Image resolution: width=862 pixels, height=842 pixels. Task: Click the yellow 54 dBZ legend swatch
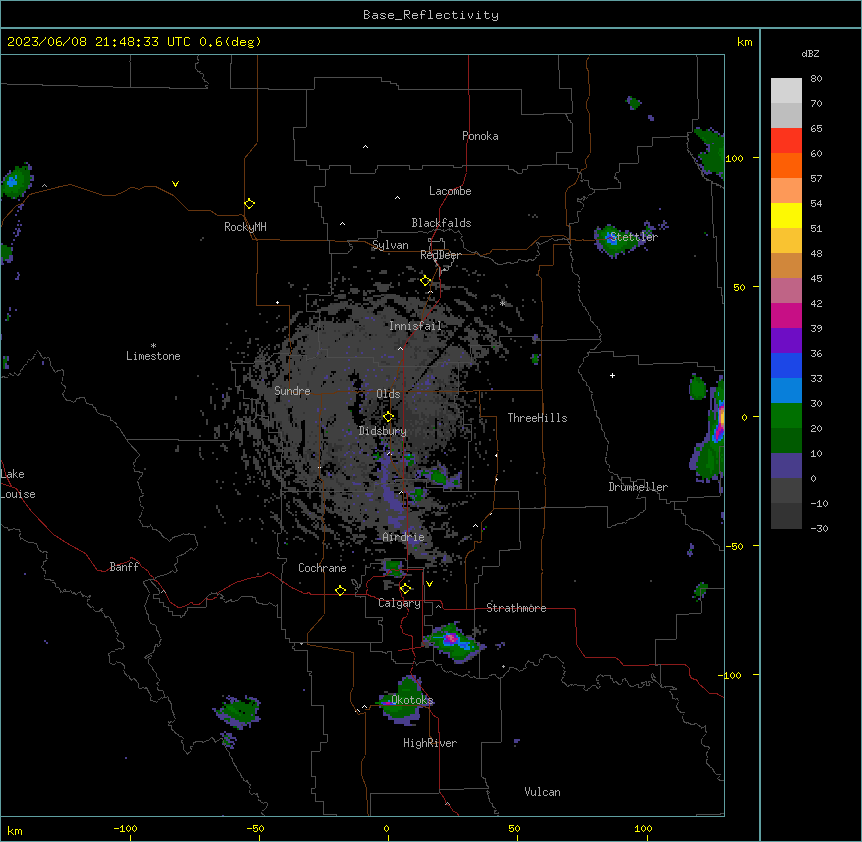coord(786,215)
